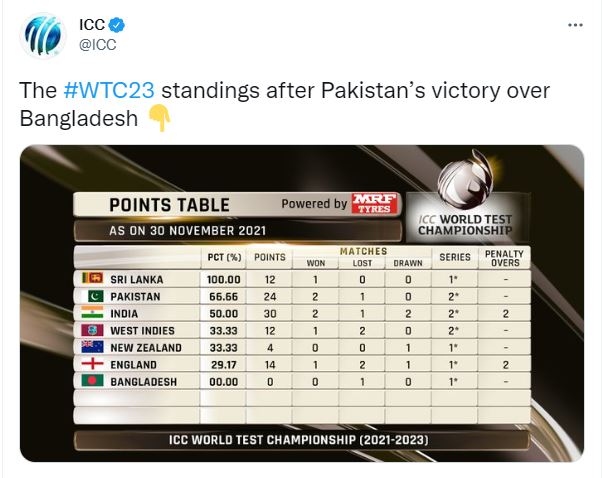Open the tweet's three-dot more menu

coord(575,25)
